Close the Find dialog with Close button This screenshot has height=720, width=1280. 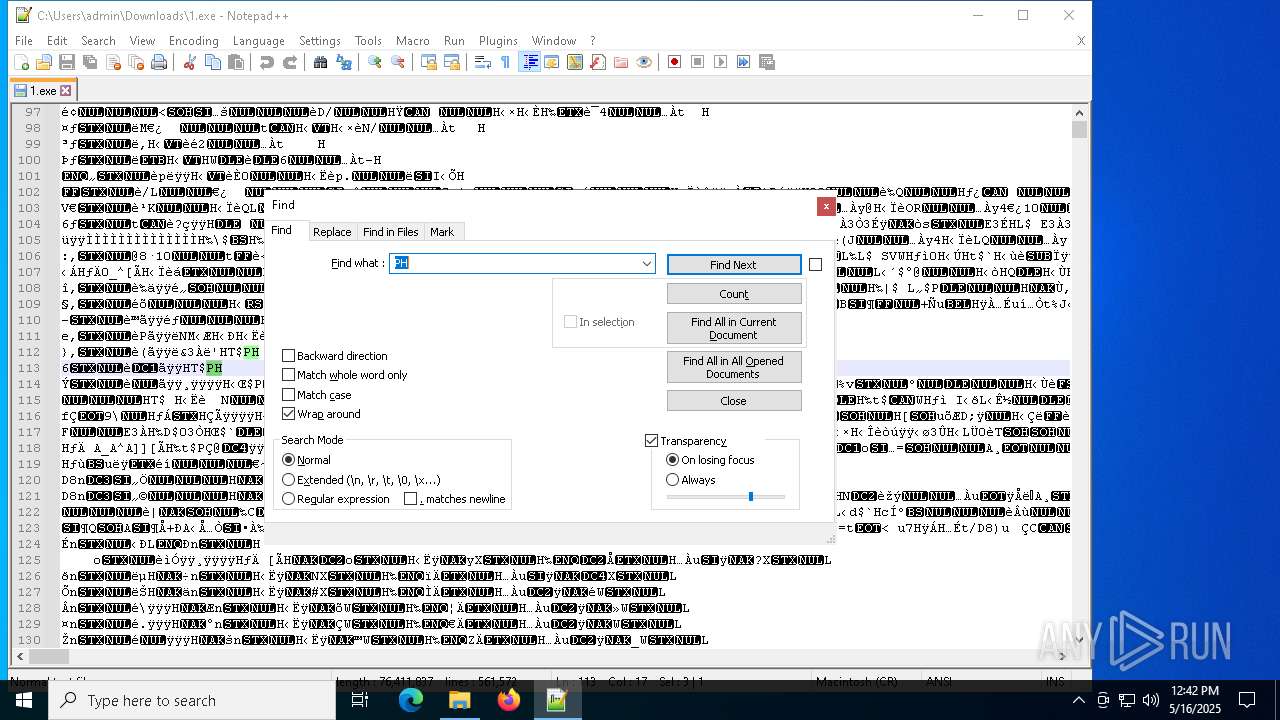[x=734, y=401]
